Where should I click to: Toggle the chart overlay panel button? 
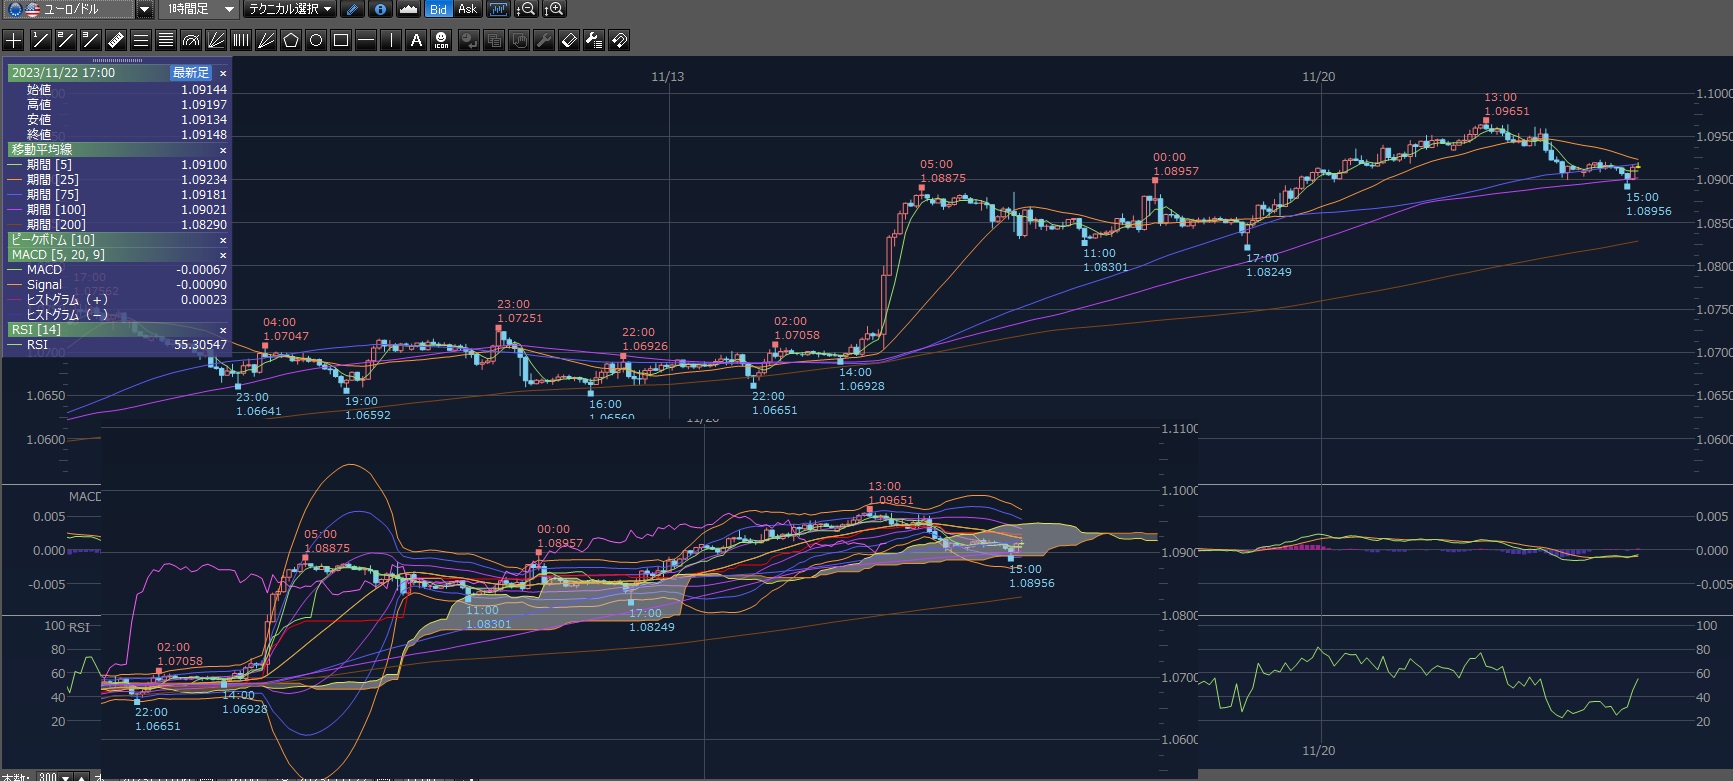coord(498,9)
